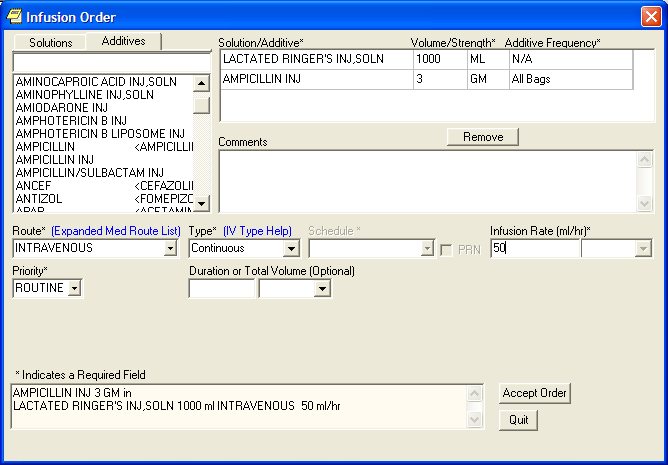This screenshot has height=465, width=668.
Task: Click the Accept Order button
Action: [x=534, y=393]
